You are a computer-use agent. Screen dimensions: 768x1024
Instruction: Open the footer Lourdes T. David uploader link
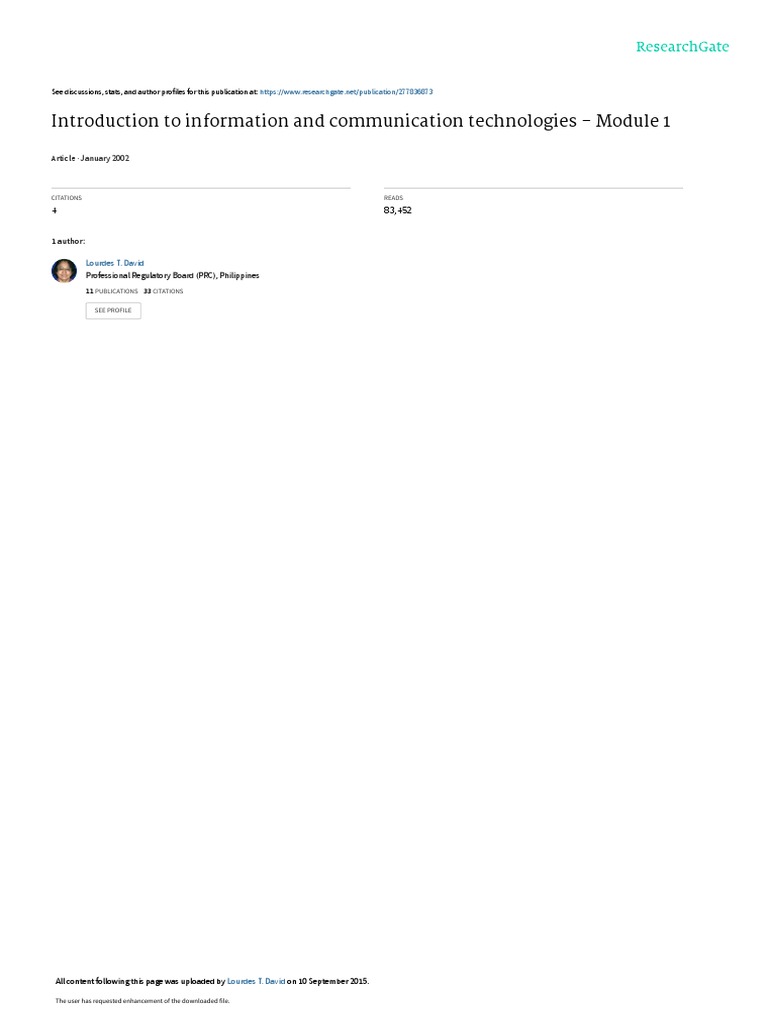pos(256,981)
